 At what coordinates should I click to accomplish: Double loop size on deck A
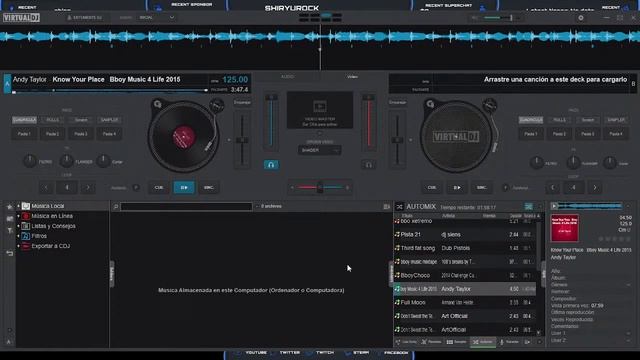(88, 187)
